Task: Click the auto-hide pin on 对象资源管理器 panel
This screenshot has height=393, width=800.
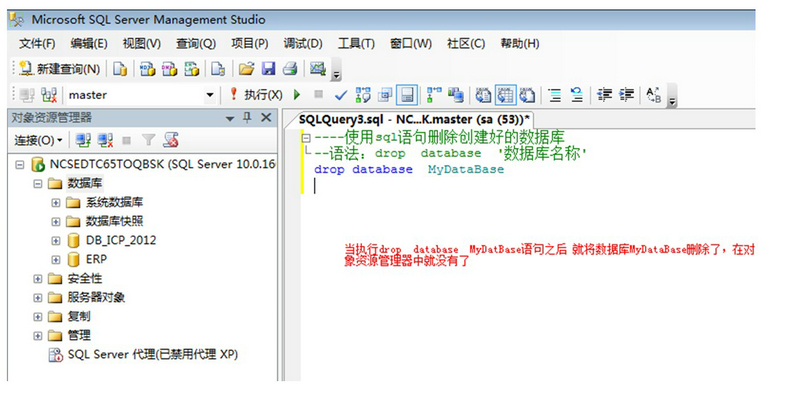Action: 247,118
